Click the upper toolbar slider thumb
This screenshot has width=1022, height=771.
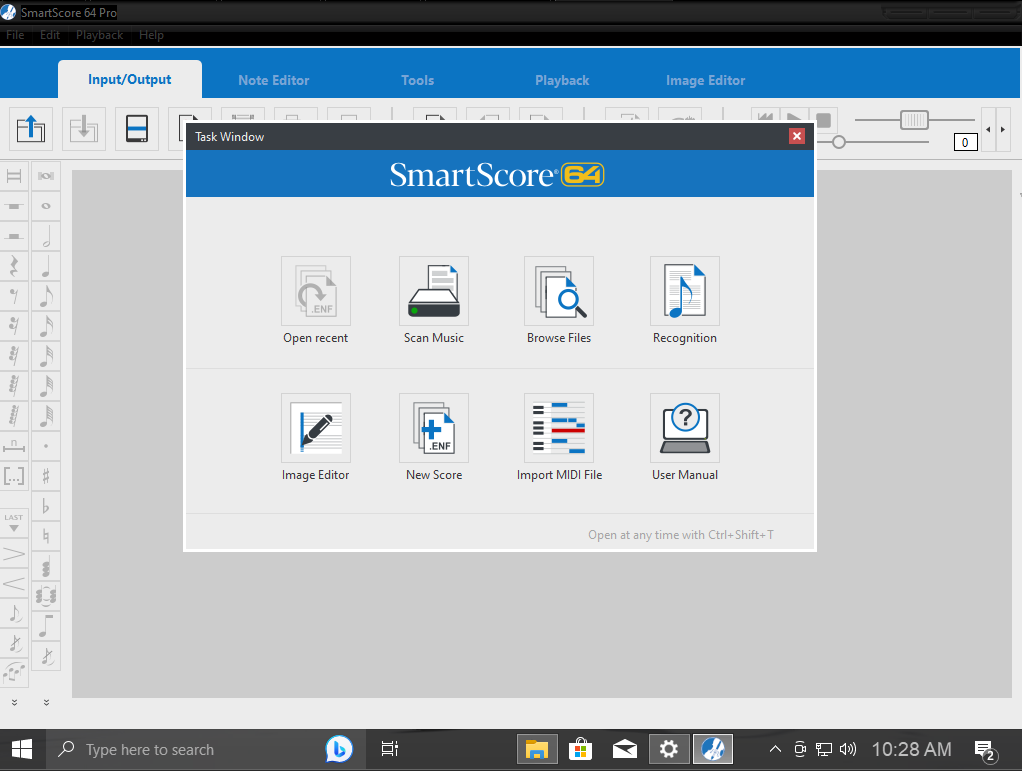914,120
